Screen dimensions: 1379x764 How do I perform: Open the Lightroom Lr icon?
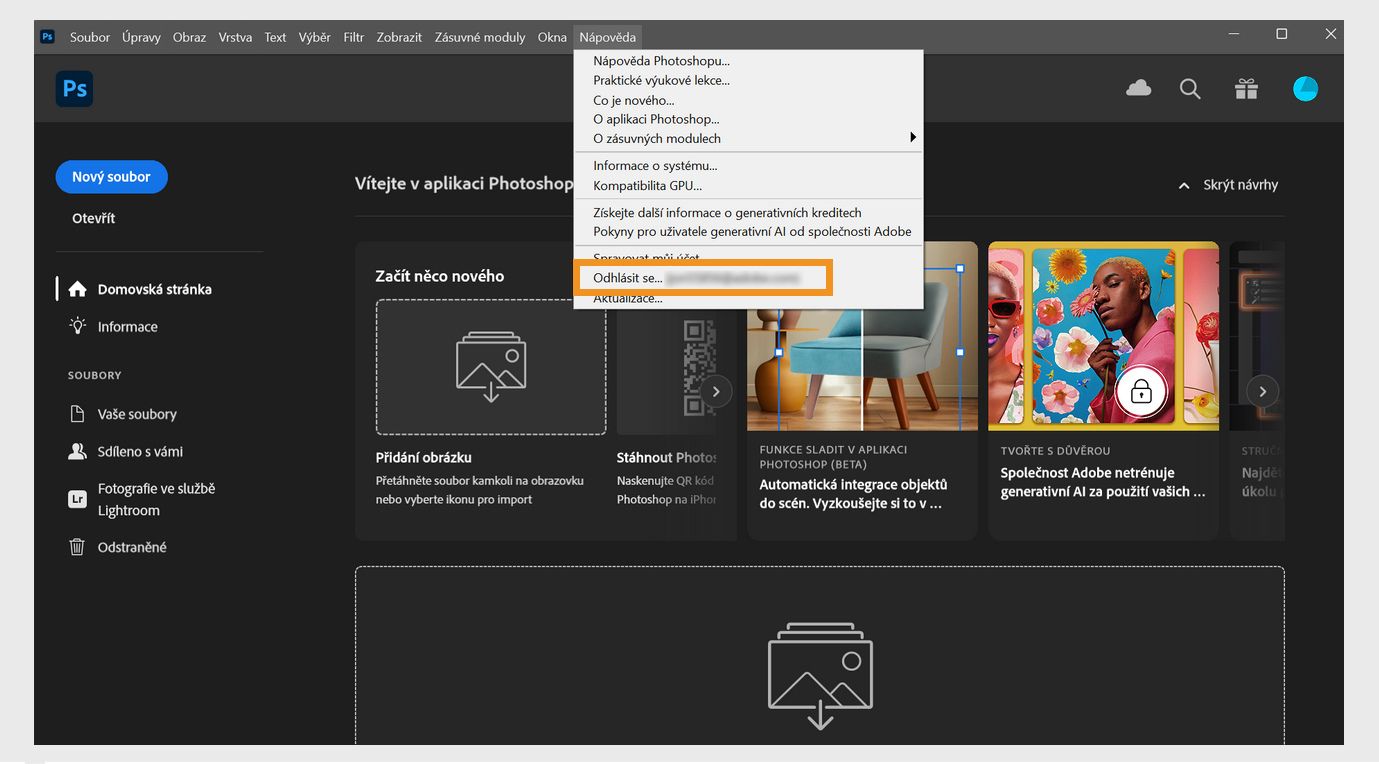[x=77, y=497]
